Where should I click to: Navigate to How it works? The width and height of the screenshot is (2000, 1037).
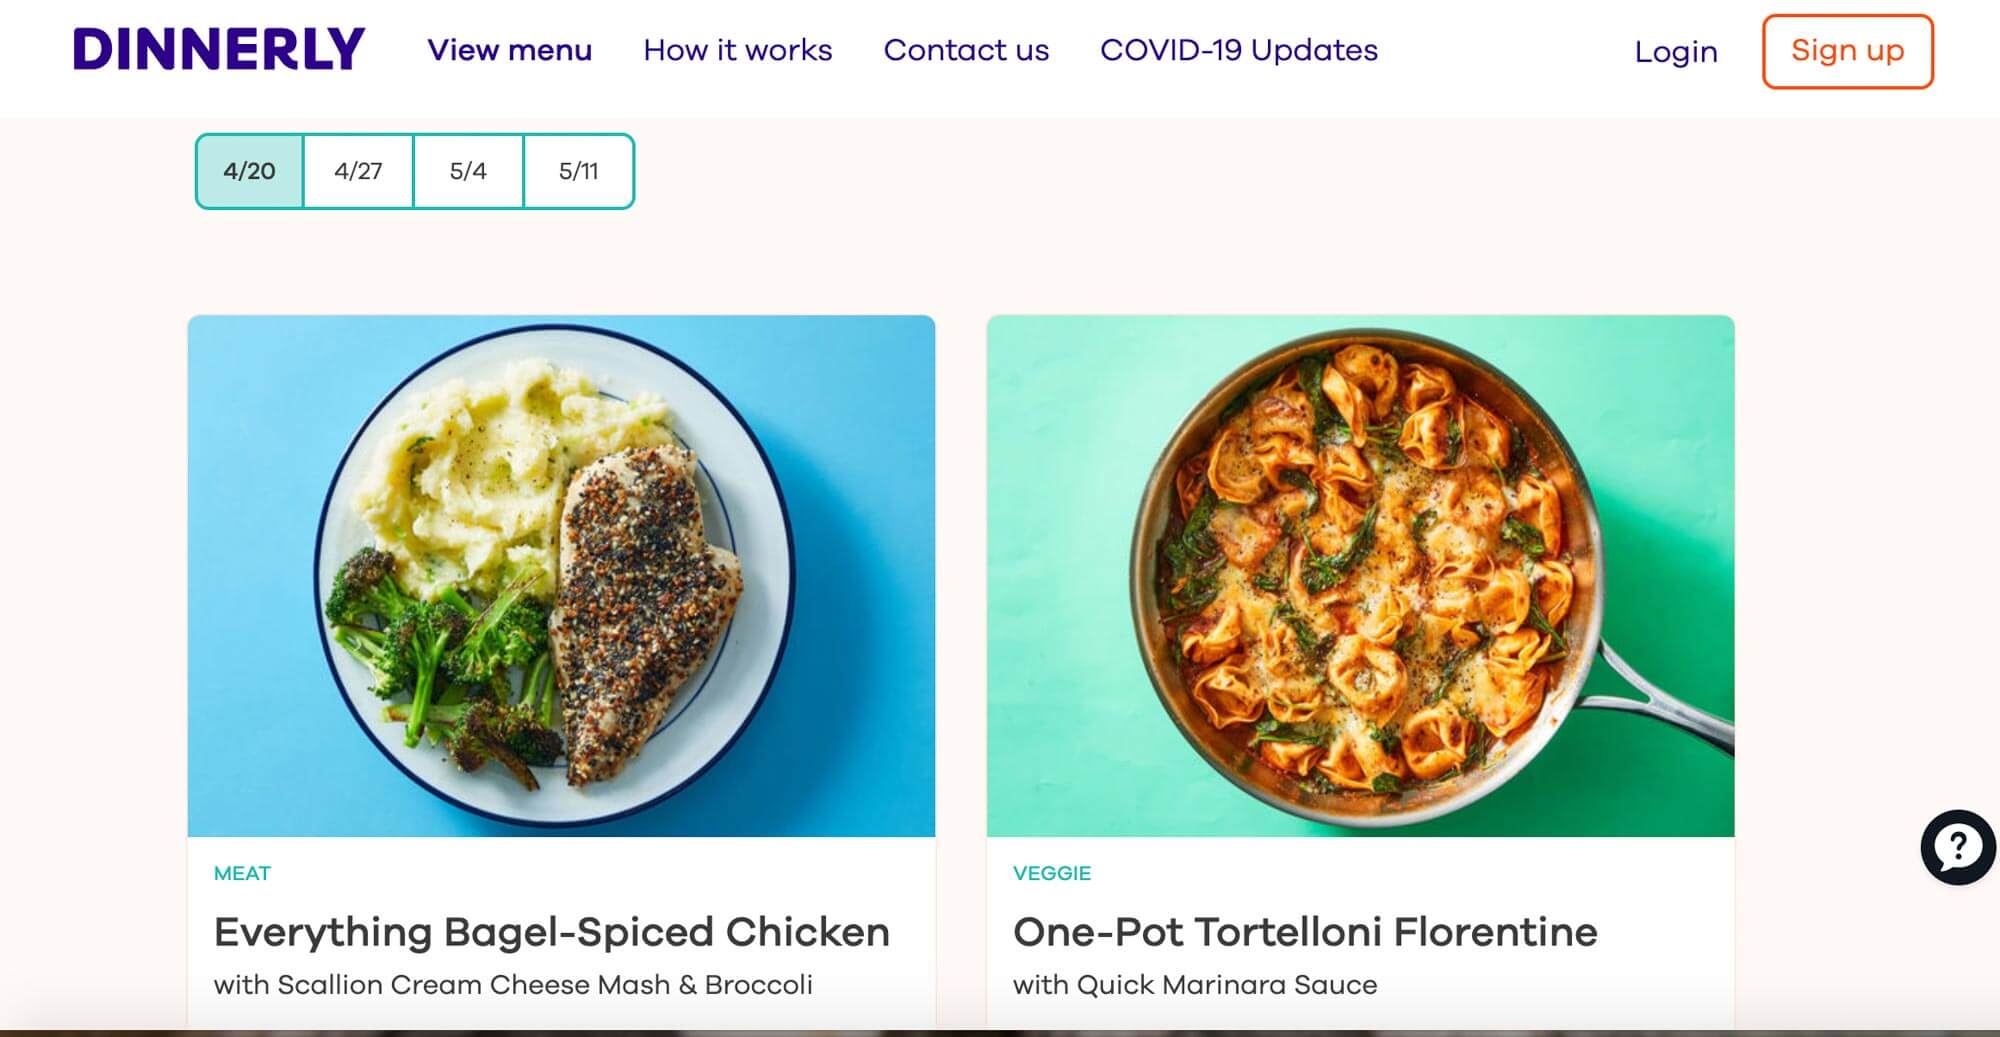point(738,50)
